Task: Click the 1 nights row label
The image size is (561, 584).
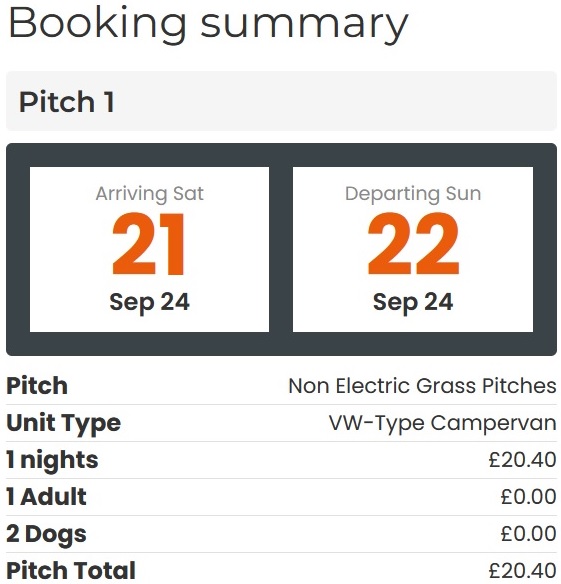Action: coord(53,460)
